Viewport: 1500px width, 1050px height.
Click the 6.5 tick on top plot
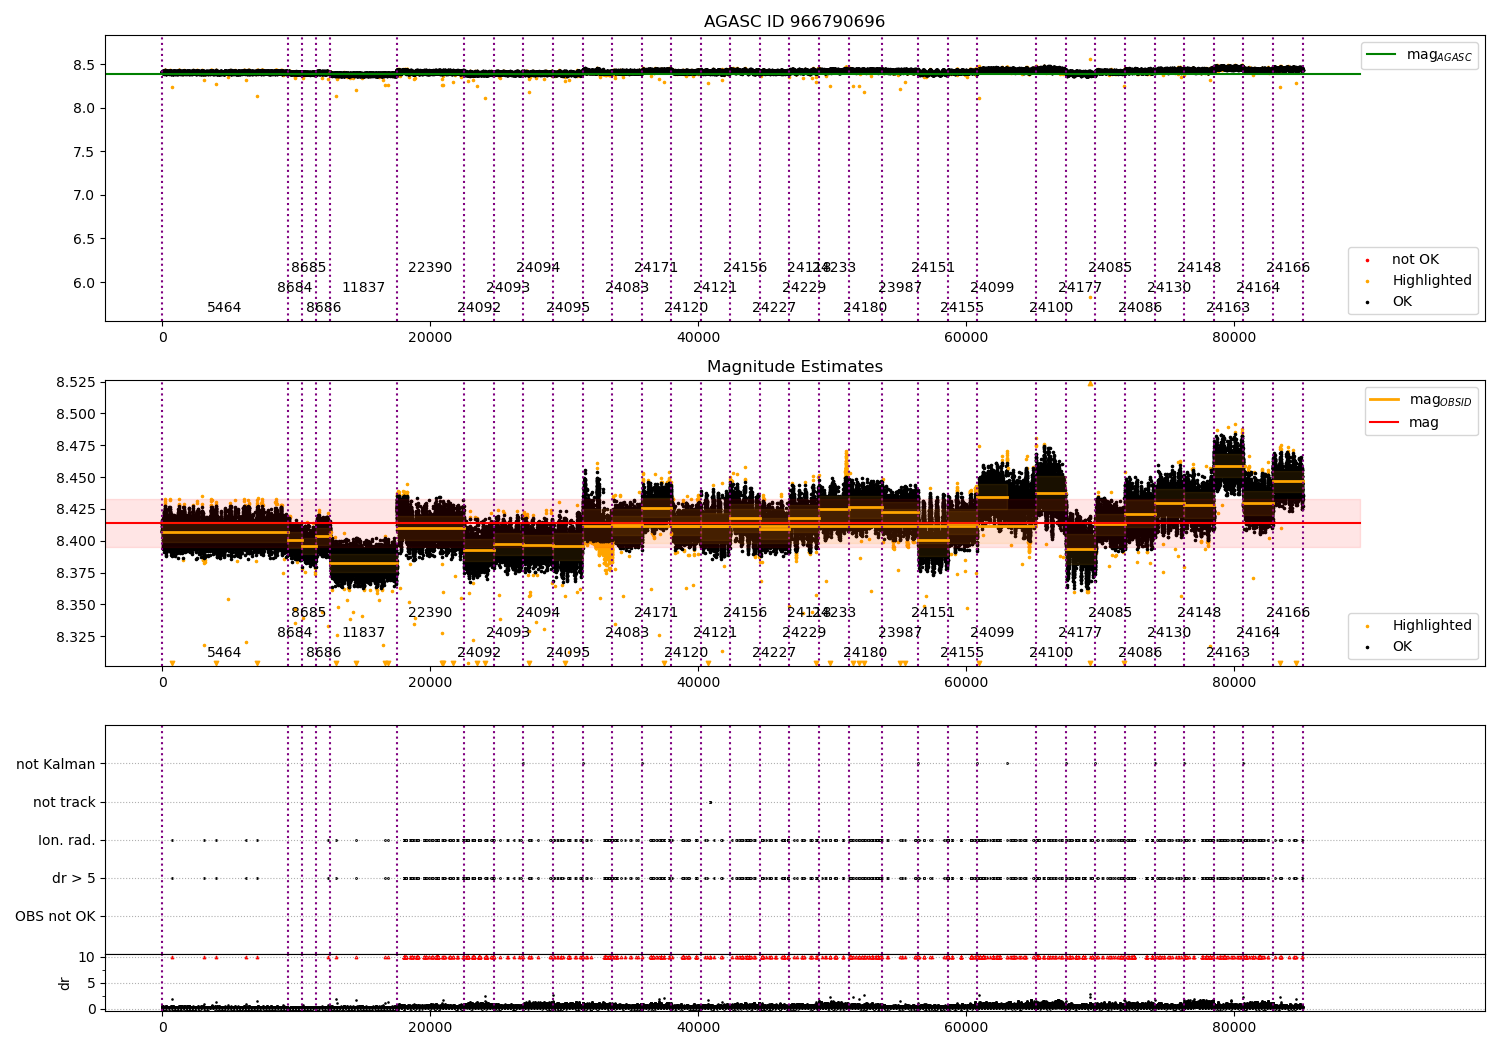84,239
